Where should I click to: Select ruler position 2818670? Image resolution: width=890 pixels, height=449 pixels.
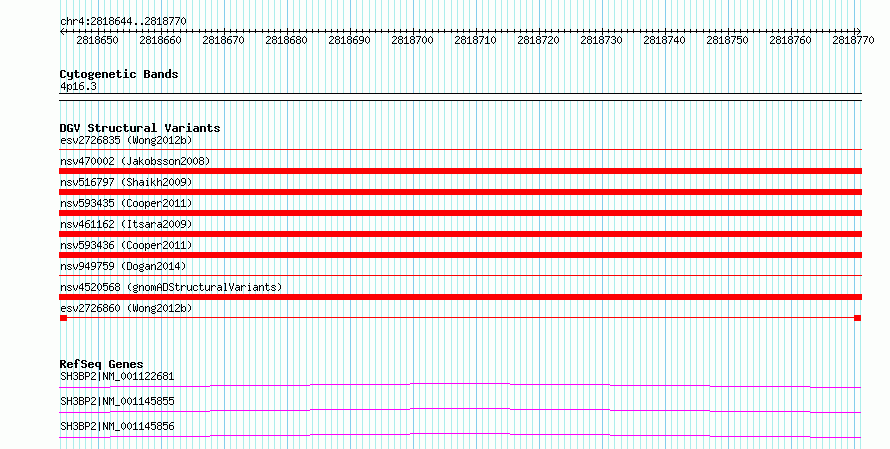point(223,40)
